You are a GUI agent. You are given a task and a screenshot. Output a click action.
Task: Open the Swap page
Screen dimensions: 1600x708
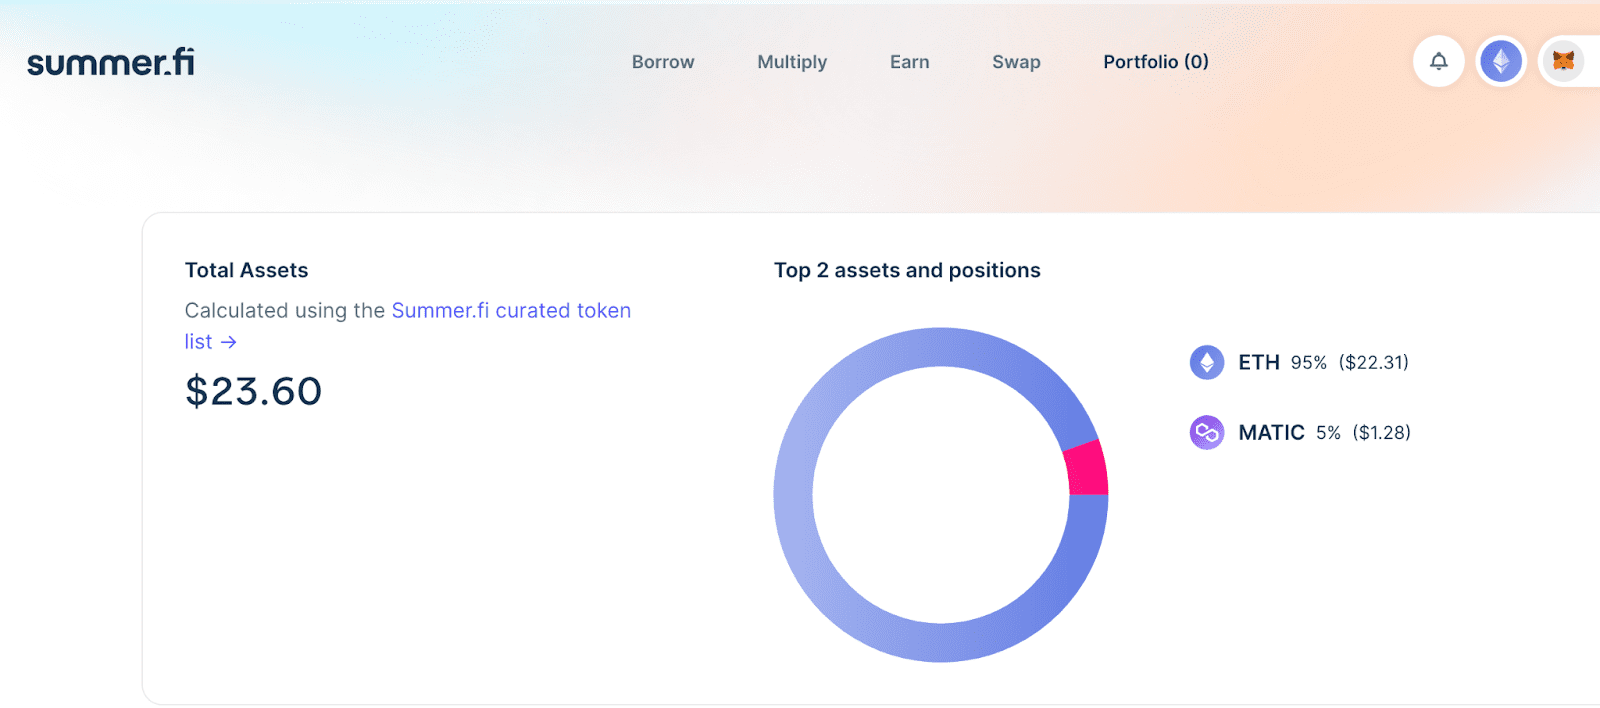point(1016,62)
